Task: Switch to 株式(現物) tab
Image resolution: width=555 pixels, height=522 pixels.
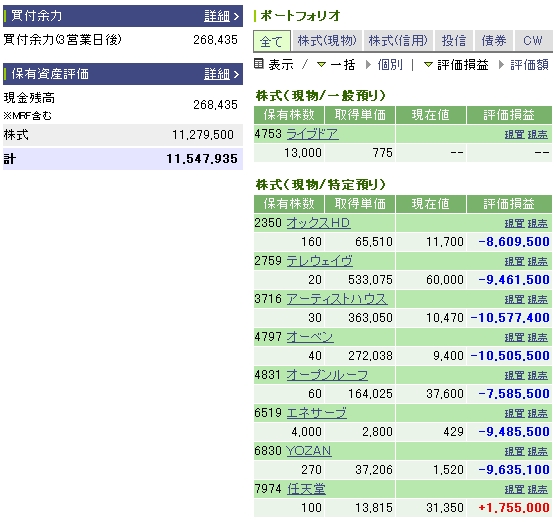Action: point(327,41)
